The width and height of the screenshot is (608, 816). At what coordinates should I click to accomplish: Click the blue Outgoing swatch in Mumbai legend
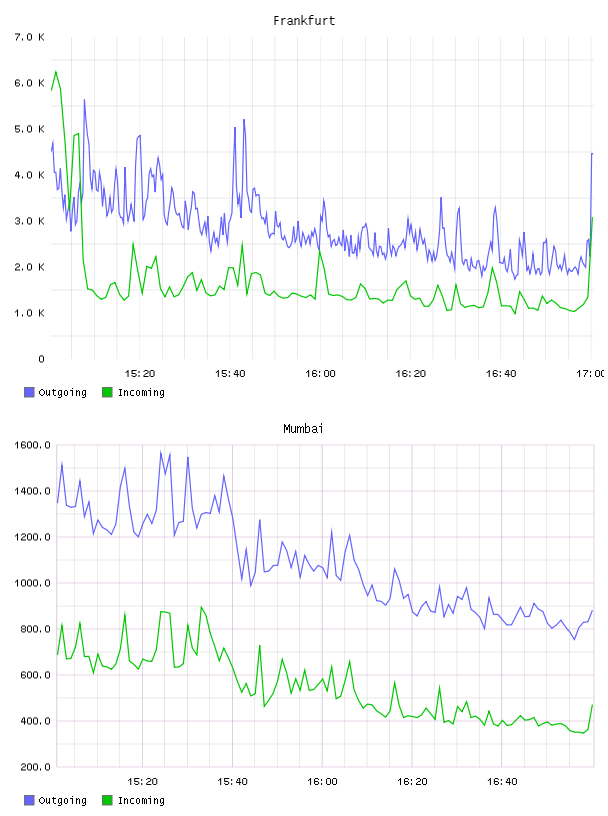[x=29, y=800]
